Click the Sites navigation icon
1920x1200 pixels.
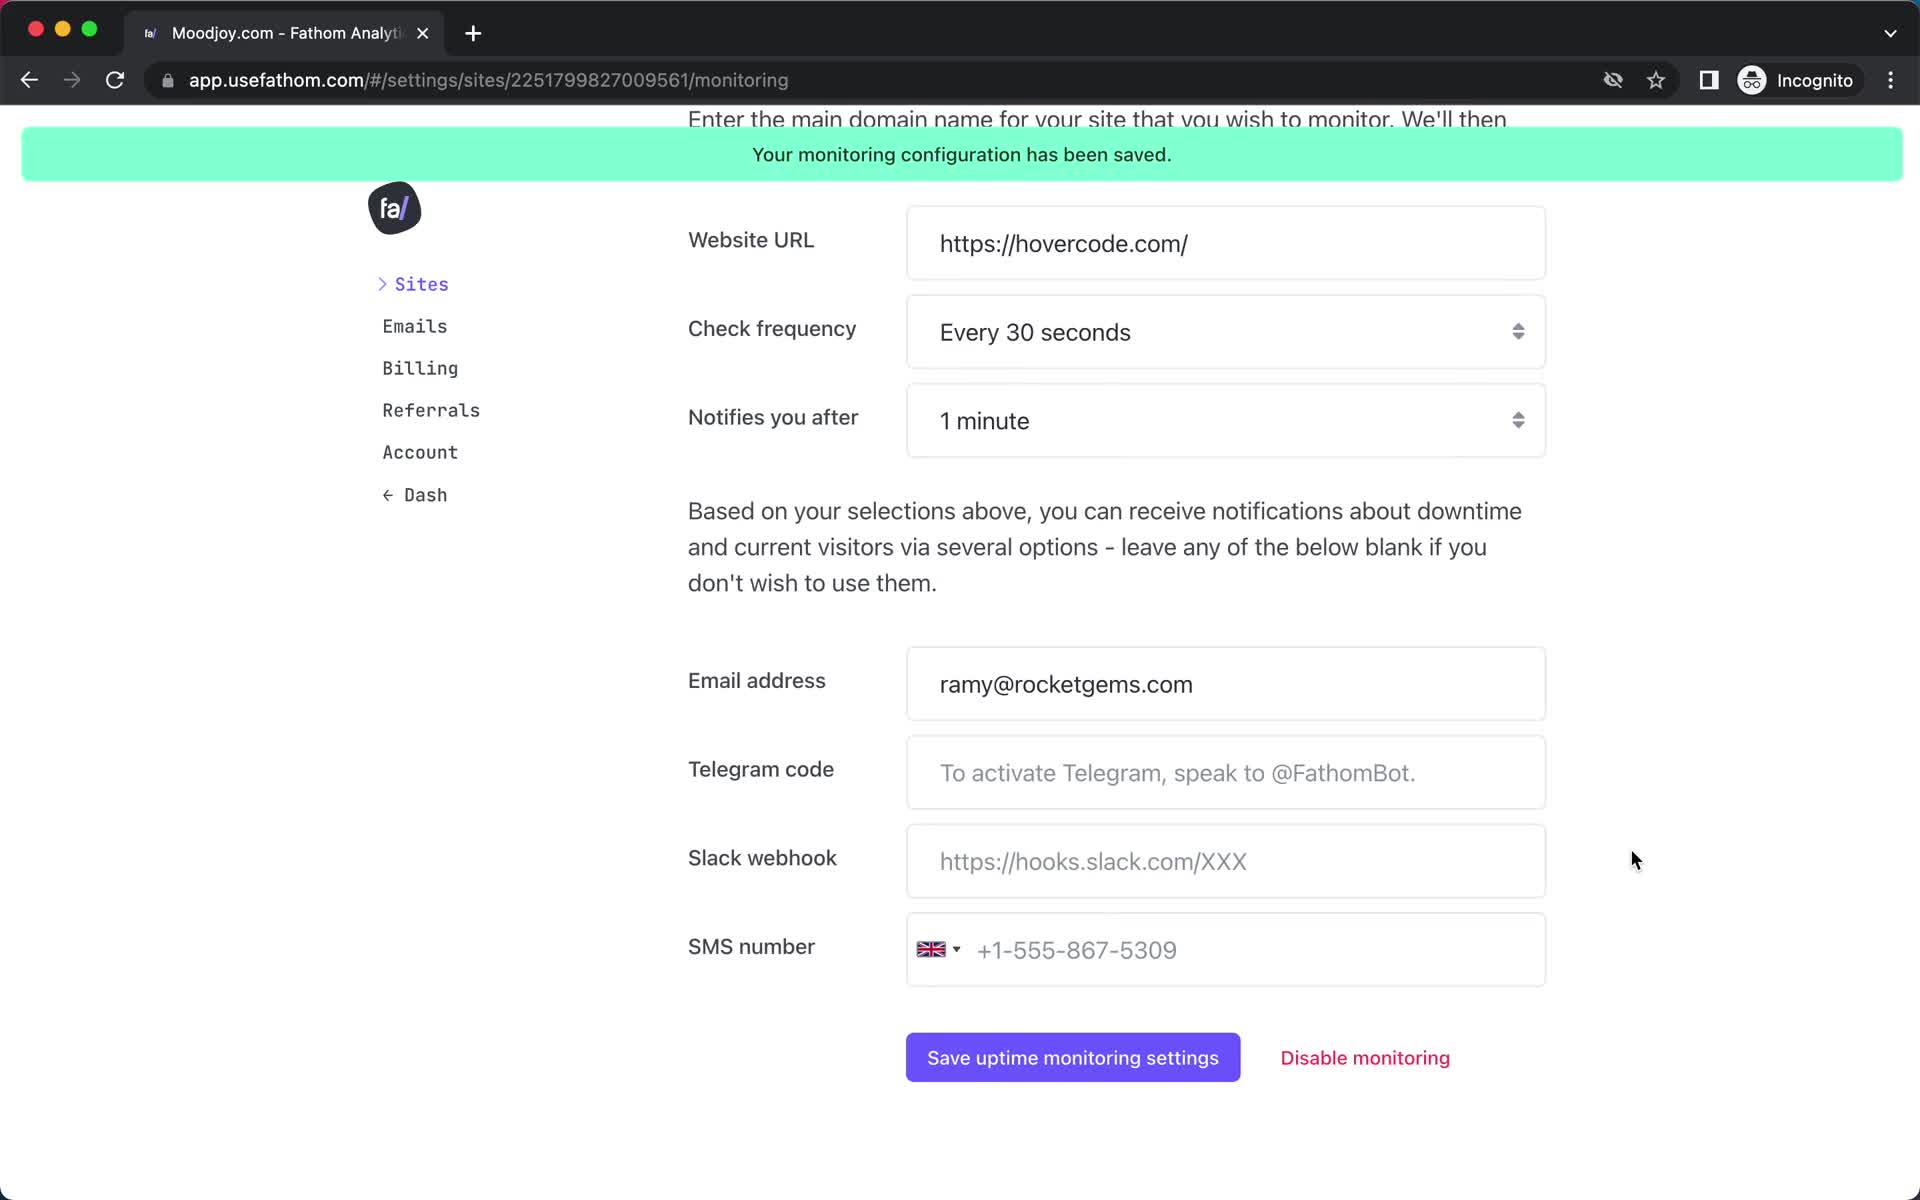[382, 283]
